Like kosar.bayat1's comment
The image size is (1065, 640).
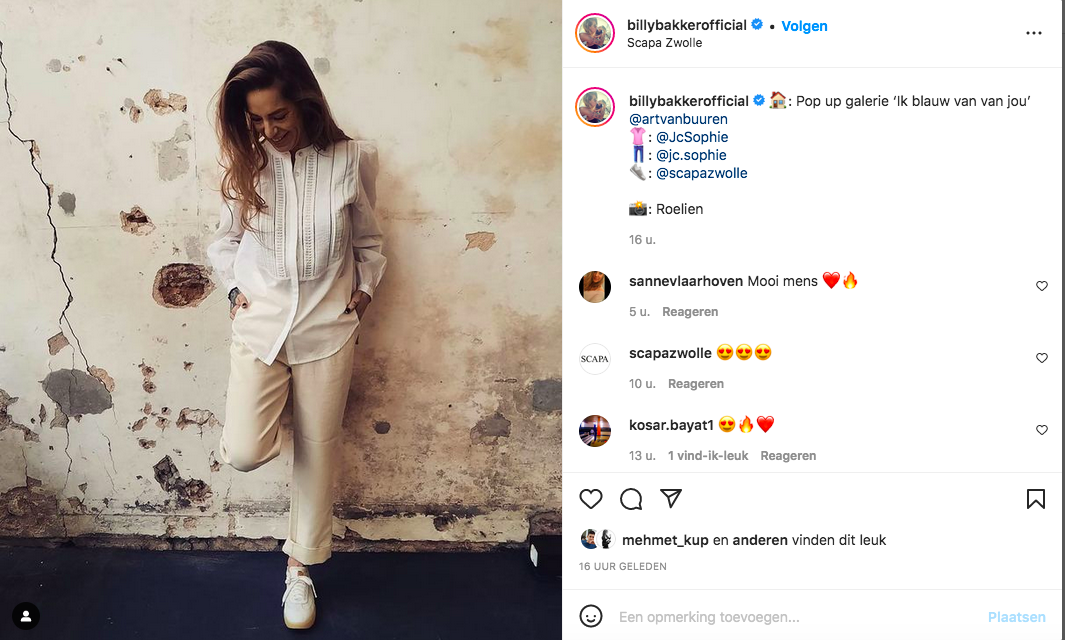(x=1042, y=430)
